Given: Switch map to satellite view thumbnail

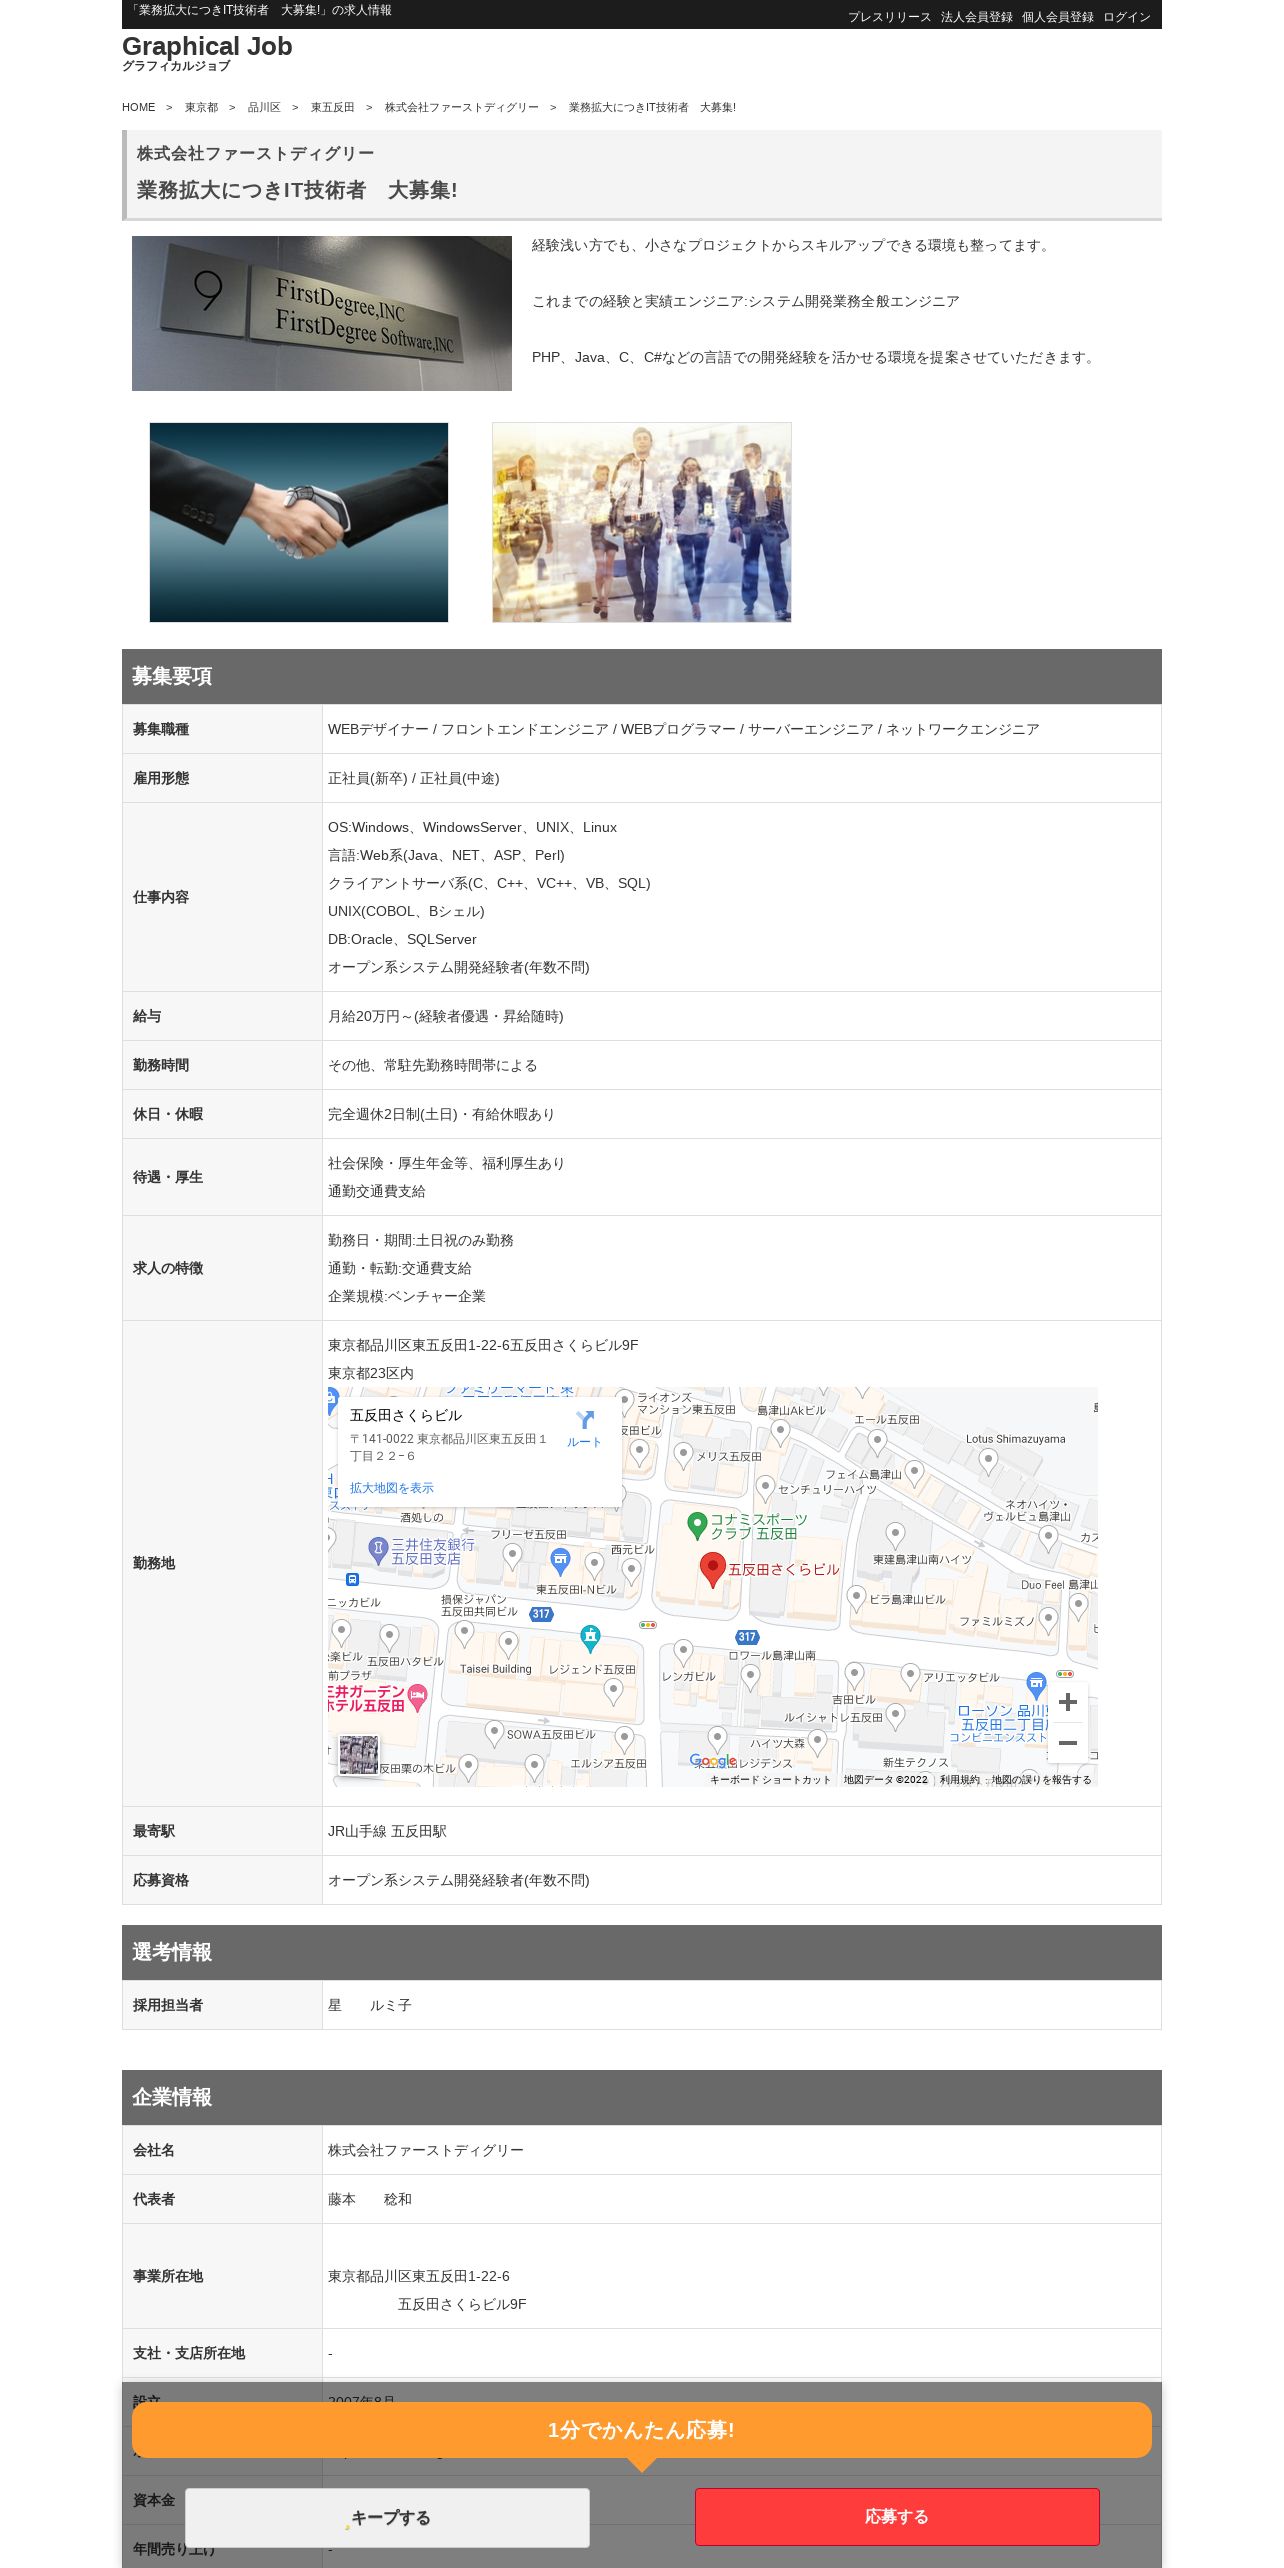Looking at the screenshot, I should point(359,1755).
